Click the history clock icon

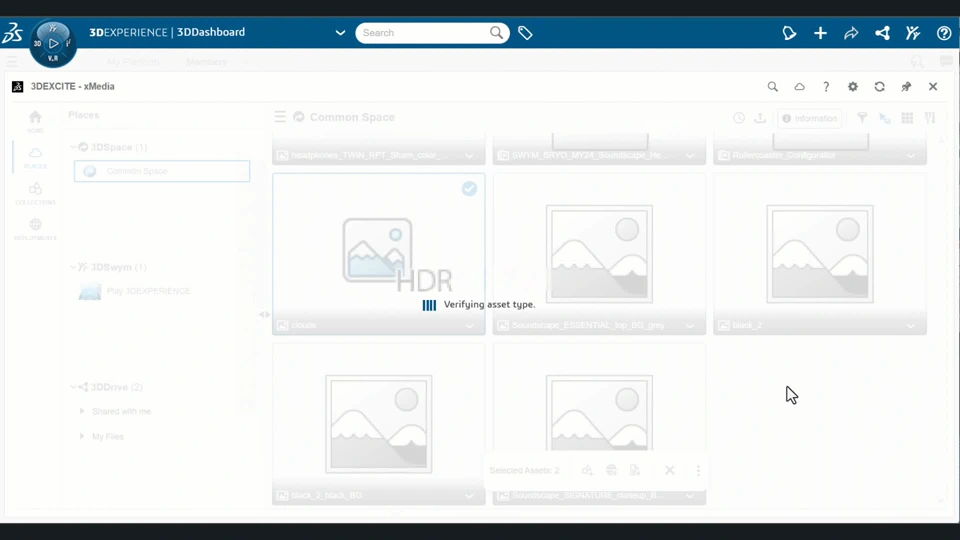739,118
